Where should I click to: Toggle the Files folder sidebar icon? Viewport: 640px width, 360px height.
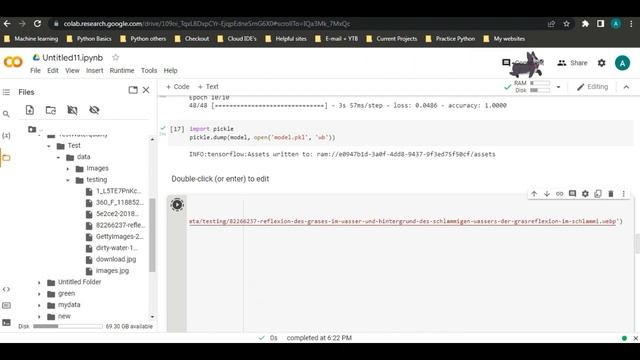point(6,158)
